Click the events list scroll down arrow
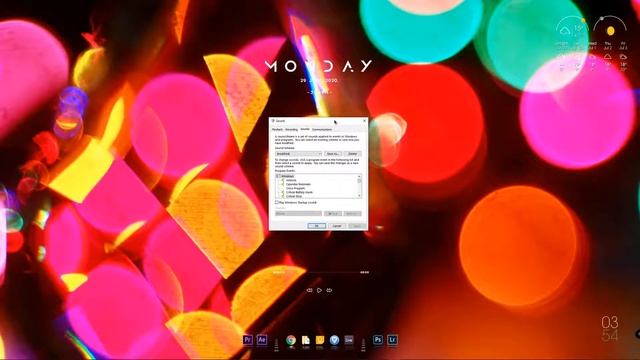640x360 pixels. [360, 196]
